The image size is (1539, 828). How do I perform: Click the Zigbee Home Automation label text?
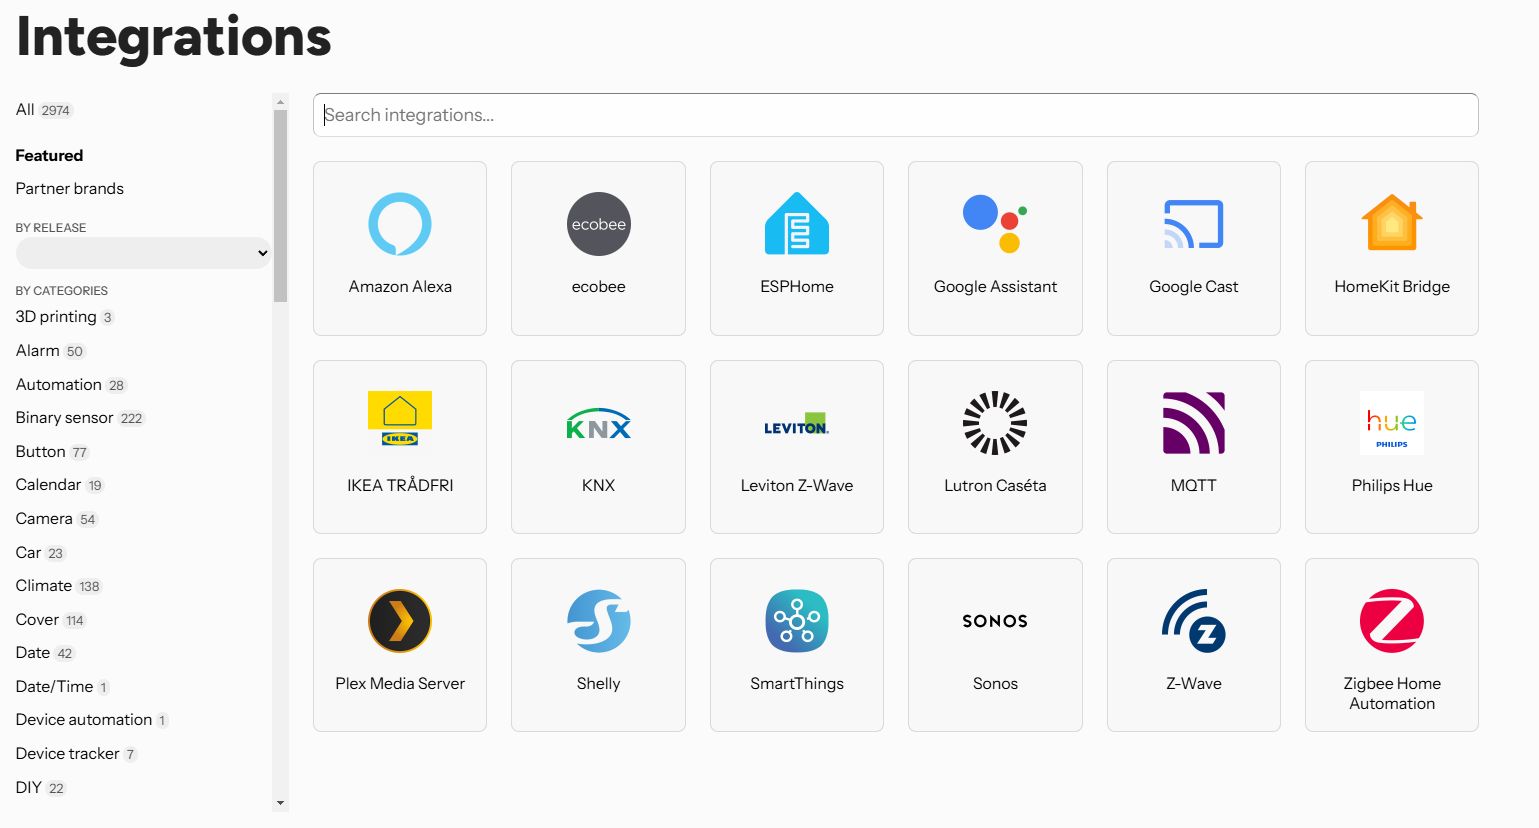[x=1392, y=693]
